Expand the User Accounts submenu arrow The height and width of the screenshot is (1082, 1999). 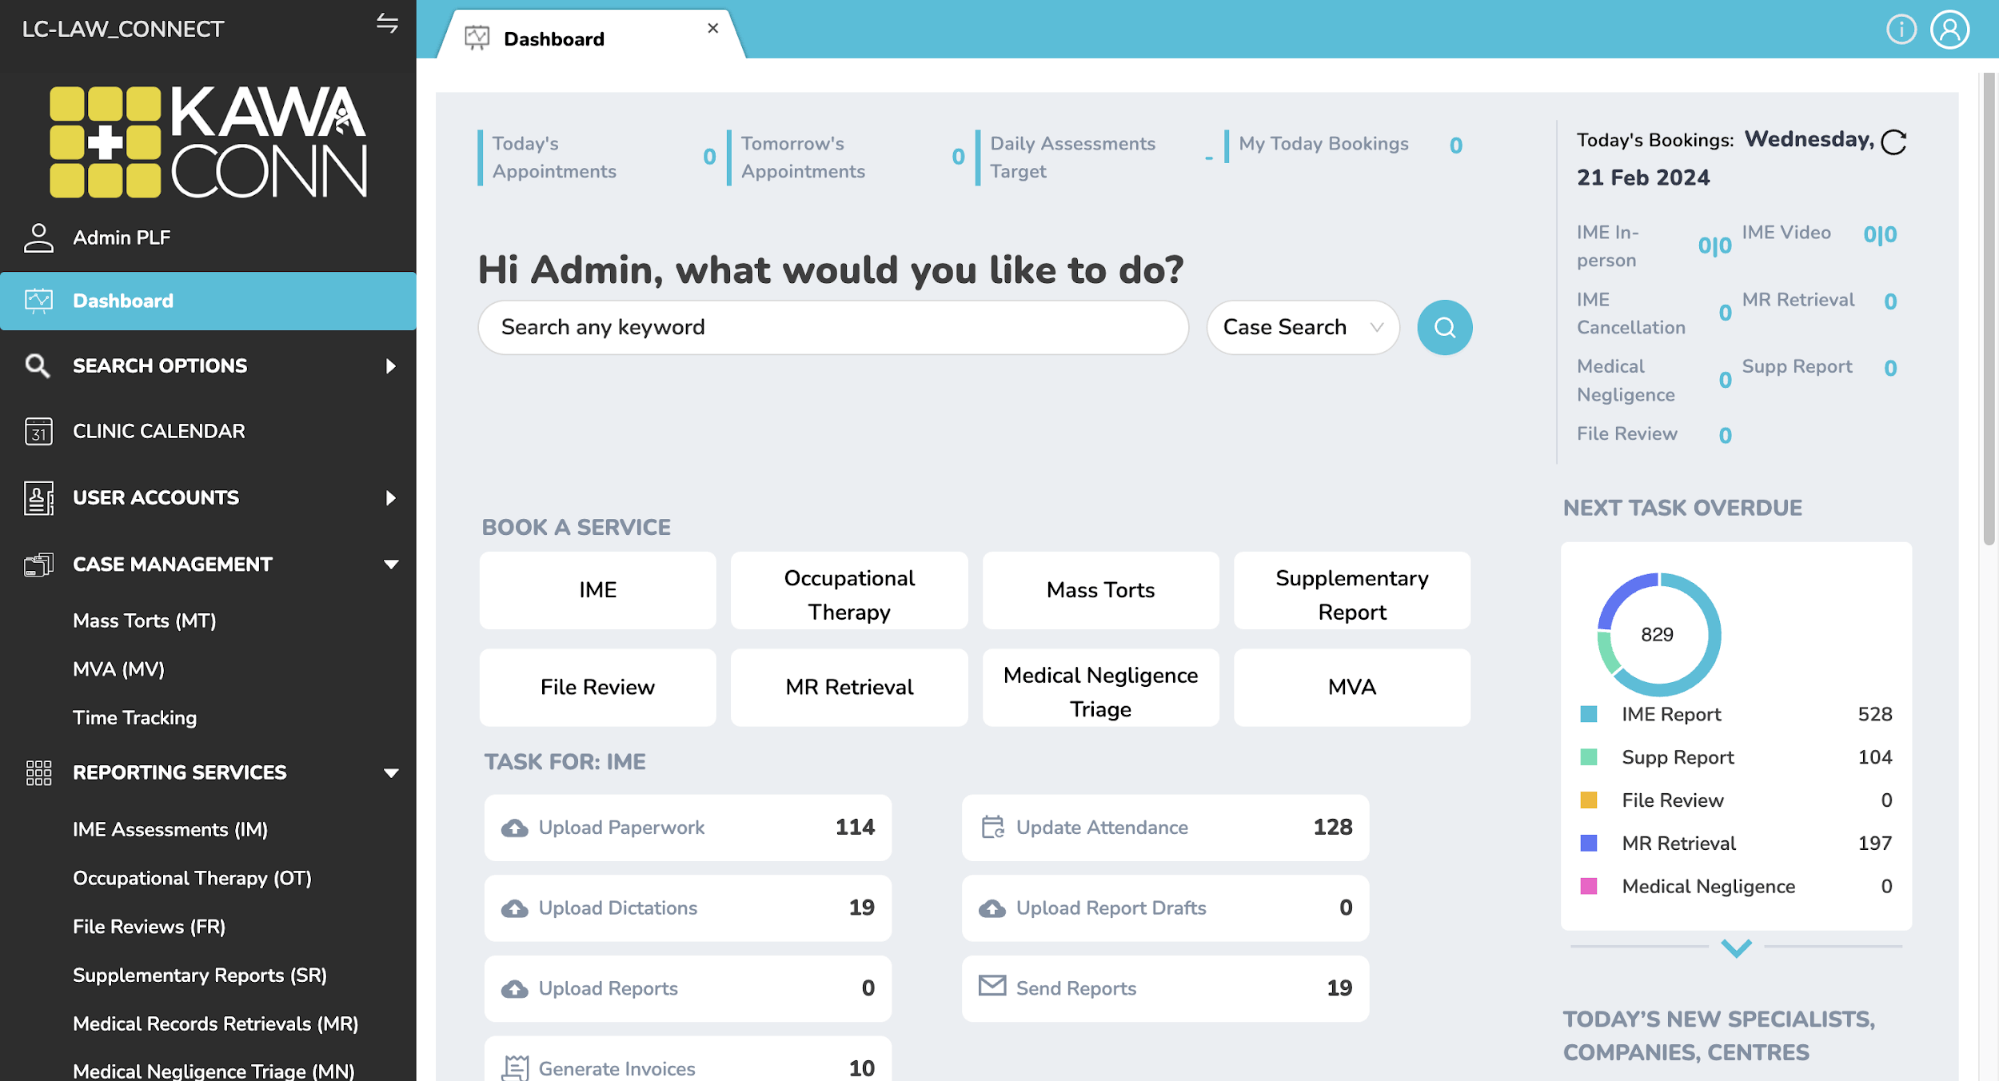click(391, 498)
